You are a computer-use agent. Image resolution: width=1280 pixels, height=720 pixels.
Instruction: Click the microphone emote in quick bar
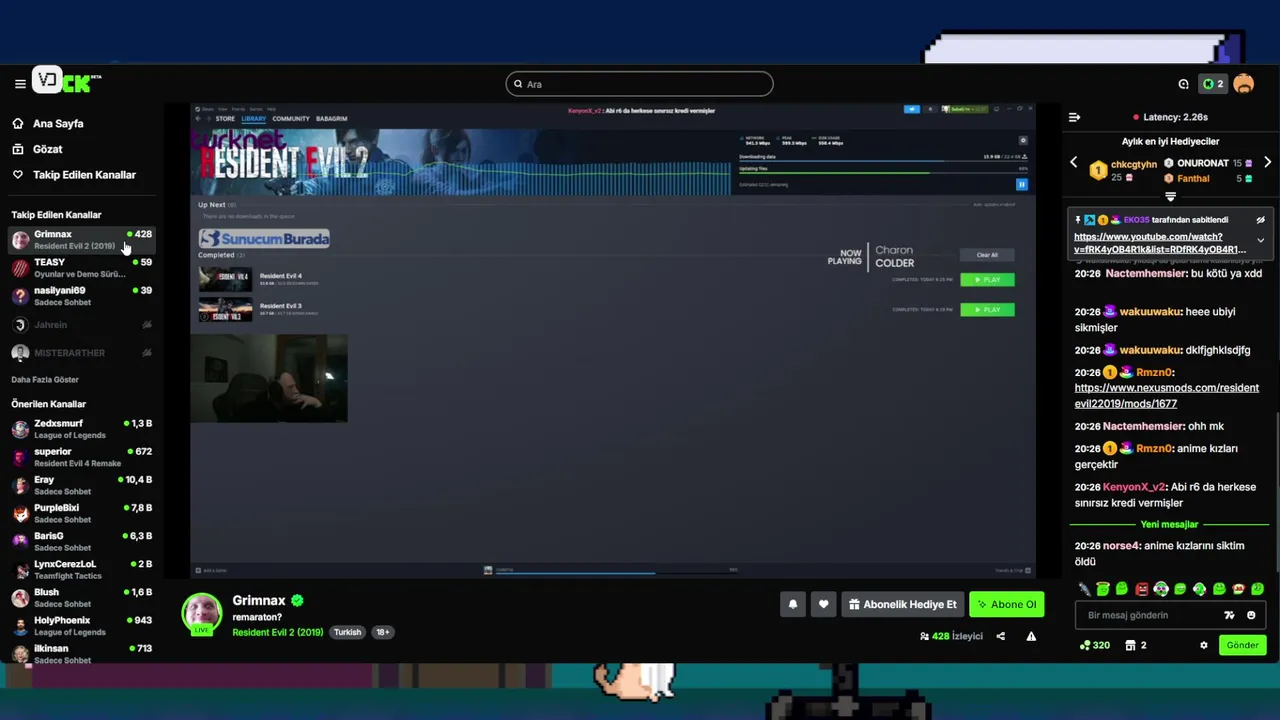(x=1084, y=589)
